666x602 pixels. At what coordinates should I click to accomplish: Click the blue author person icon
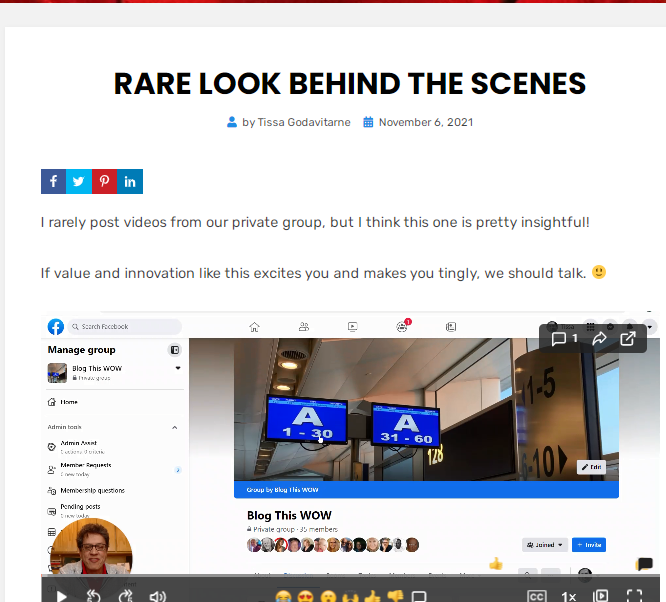click(232, 122)
